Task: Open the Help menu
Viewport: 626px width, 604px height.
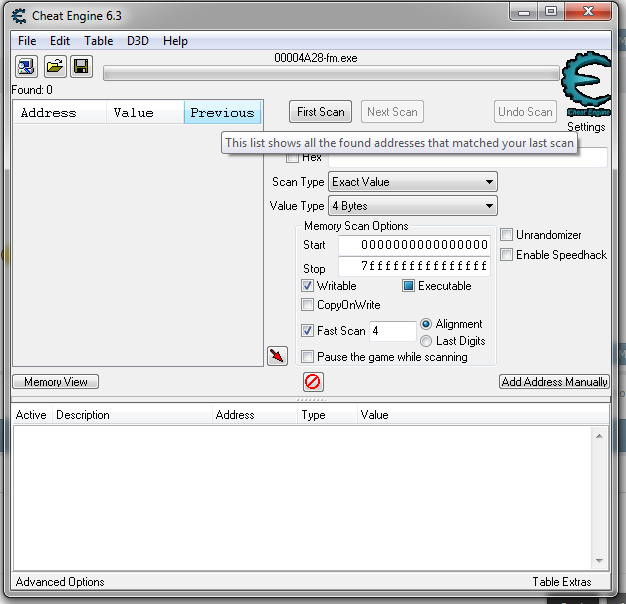Action: [x=175, y=41]
